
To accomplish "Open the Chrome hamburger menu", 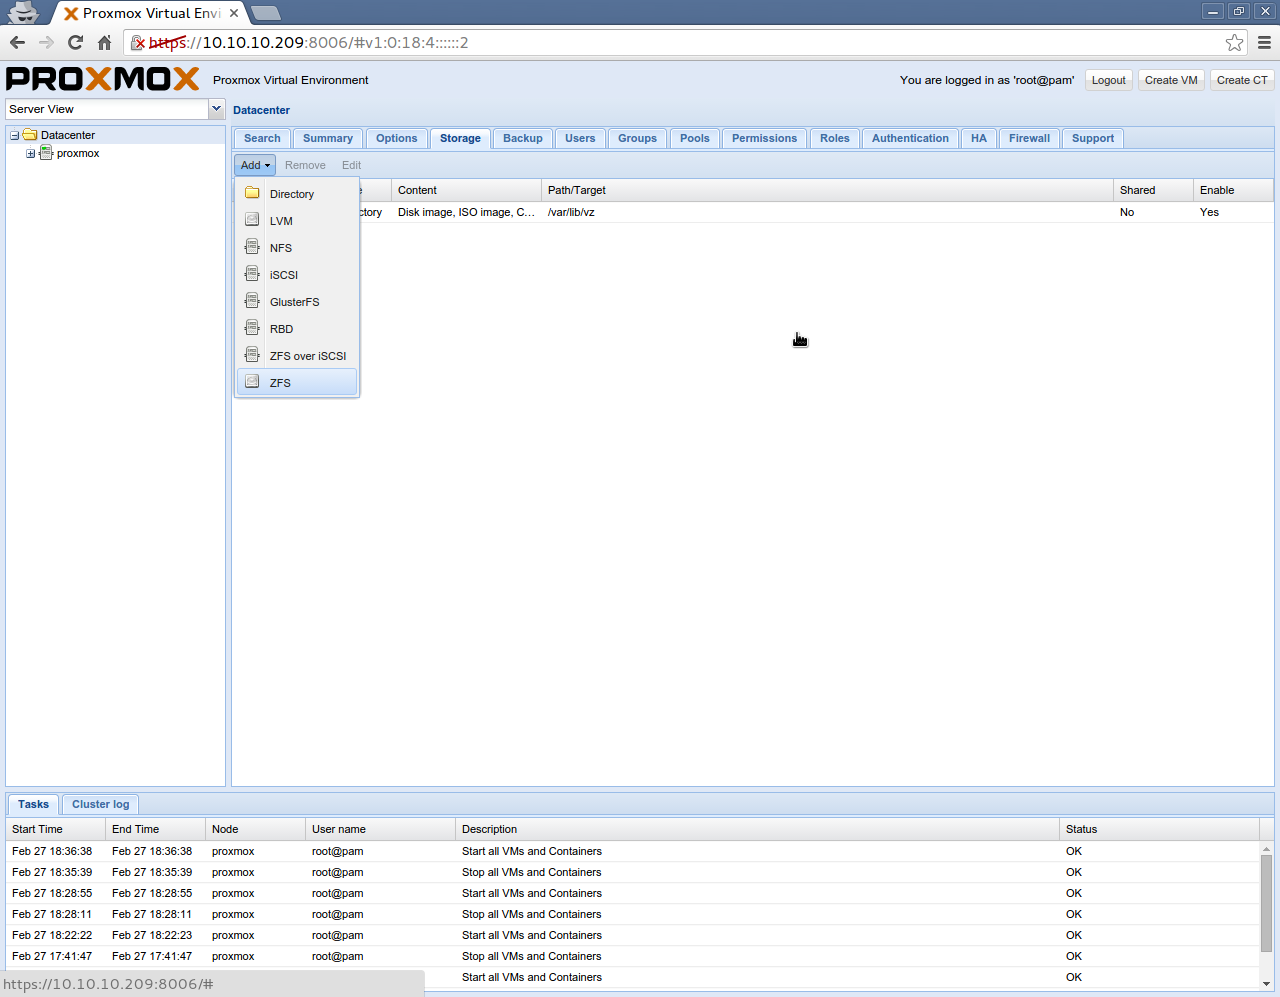I will coord(1264,42).
